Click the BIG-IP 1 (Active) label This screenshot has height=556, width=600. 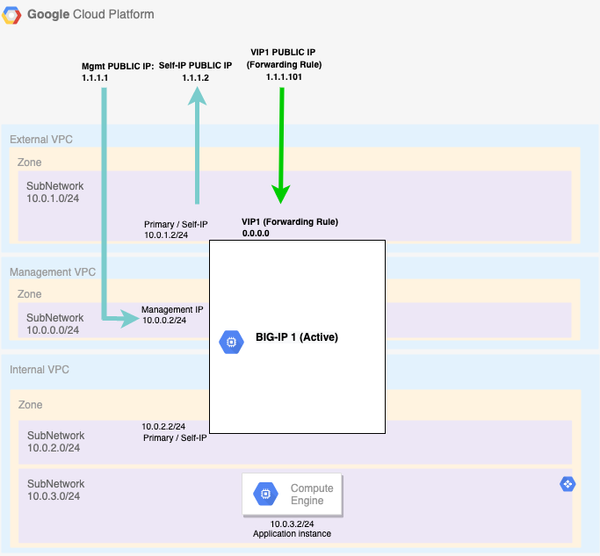click(x=297, y=338)
